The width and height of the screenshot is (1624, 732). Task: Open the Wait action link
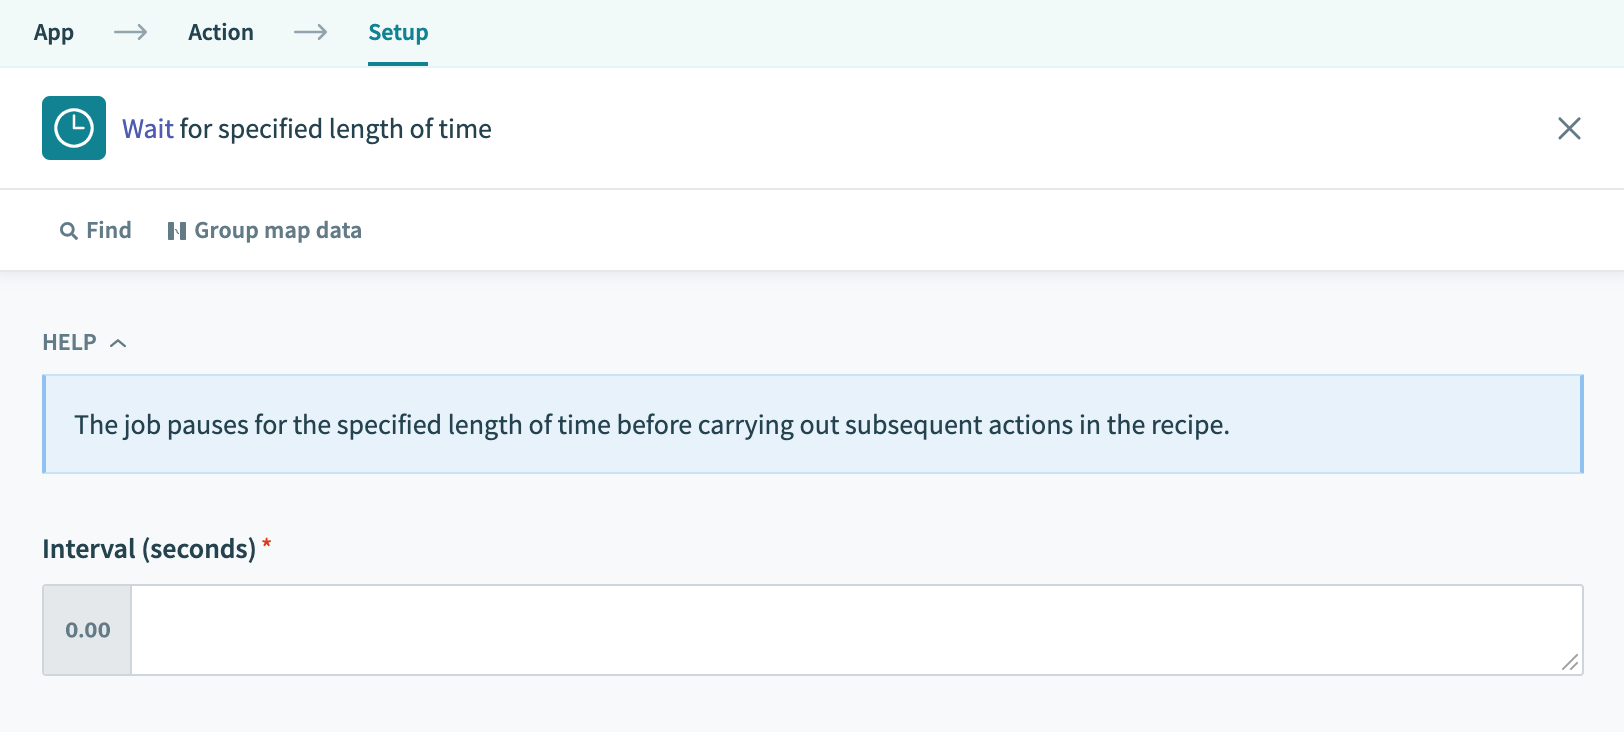[x=147, y=128]
